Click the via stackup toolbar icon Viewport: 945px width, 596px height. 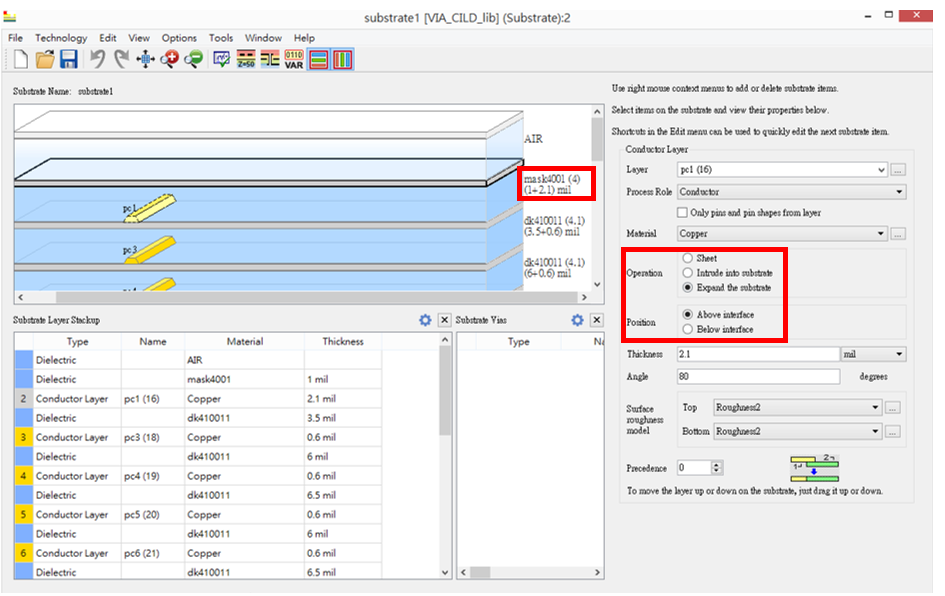(270, 59)
